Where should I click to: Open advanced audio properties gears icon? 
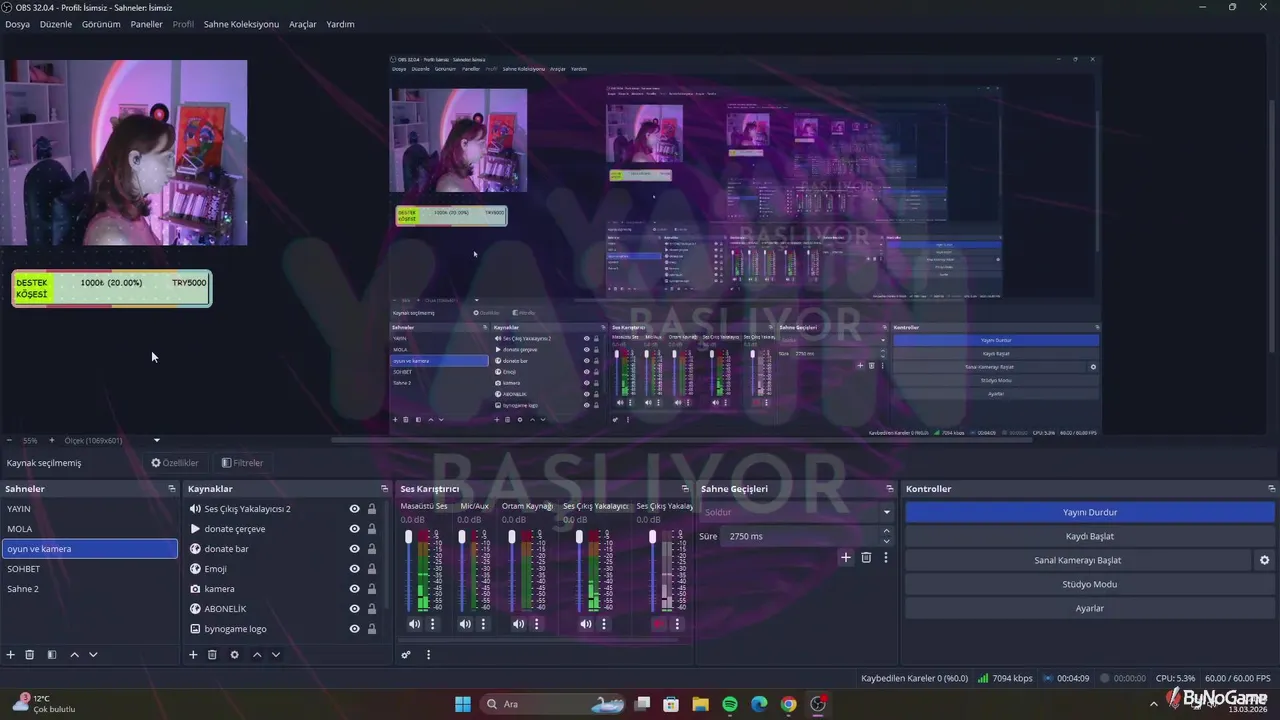[406, 655]
